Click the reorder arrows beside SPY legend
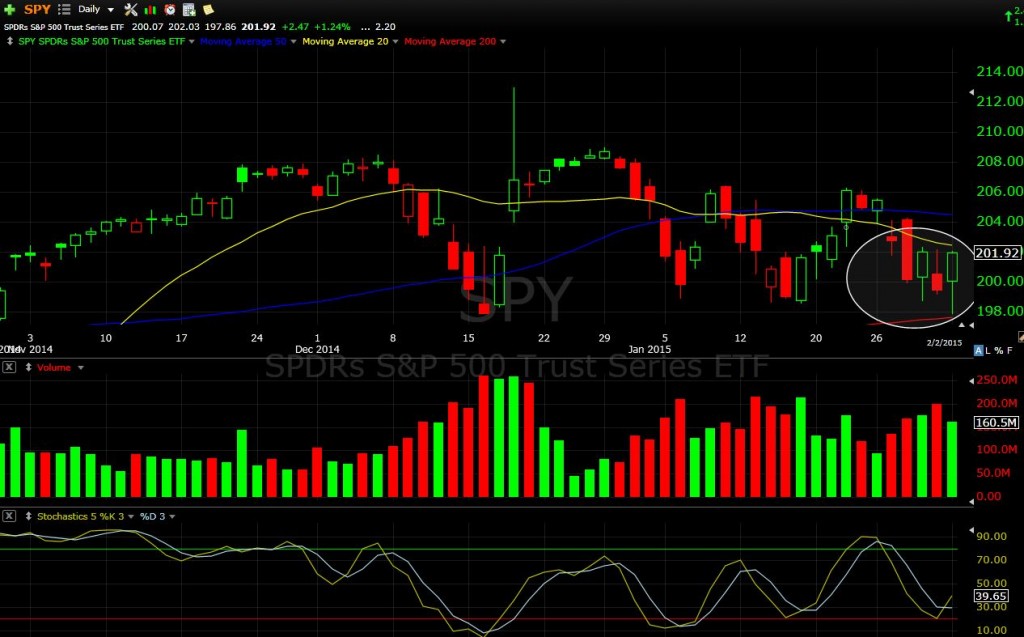The image size is (1024, 637). click(x=10, y=41)
